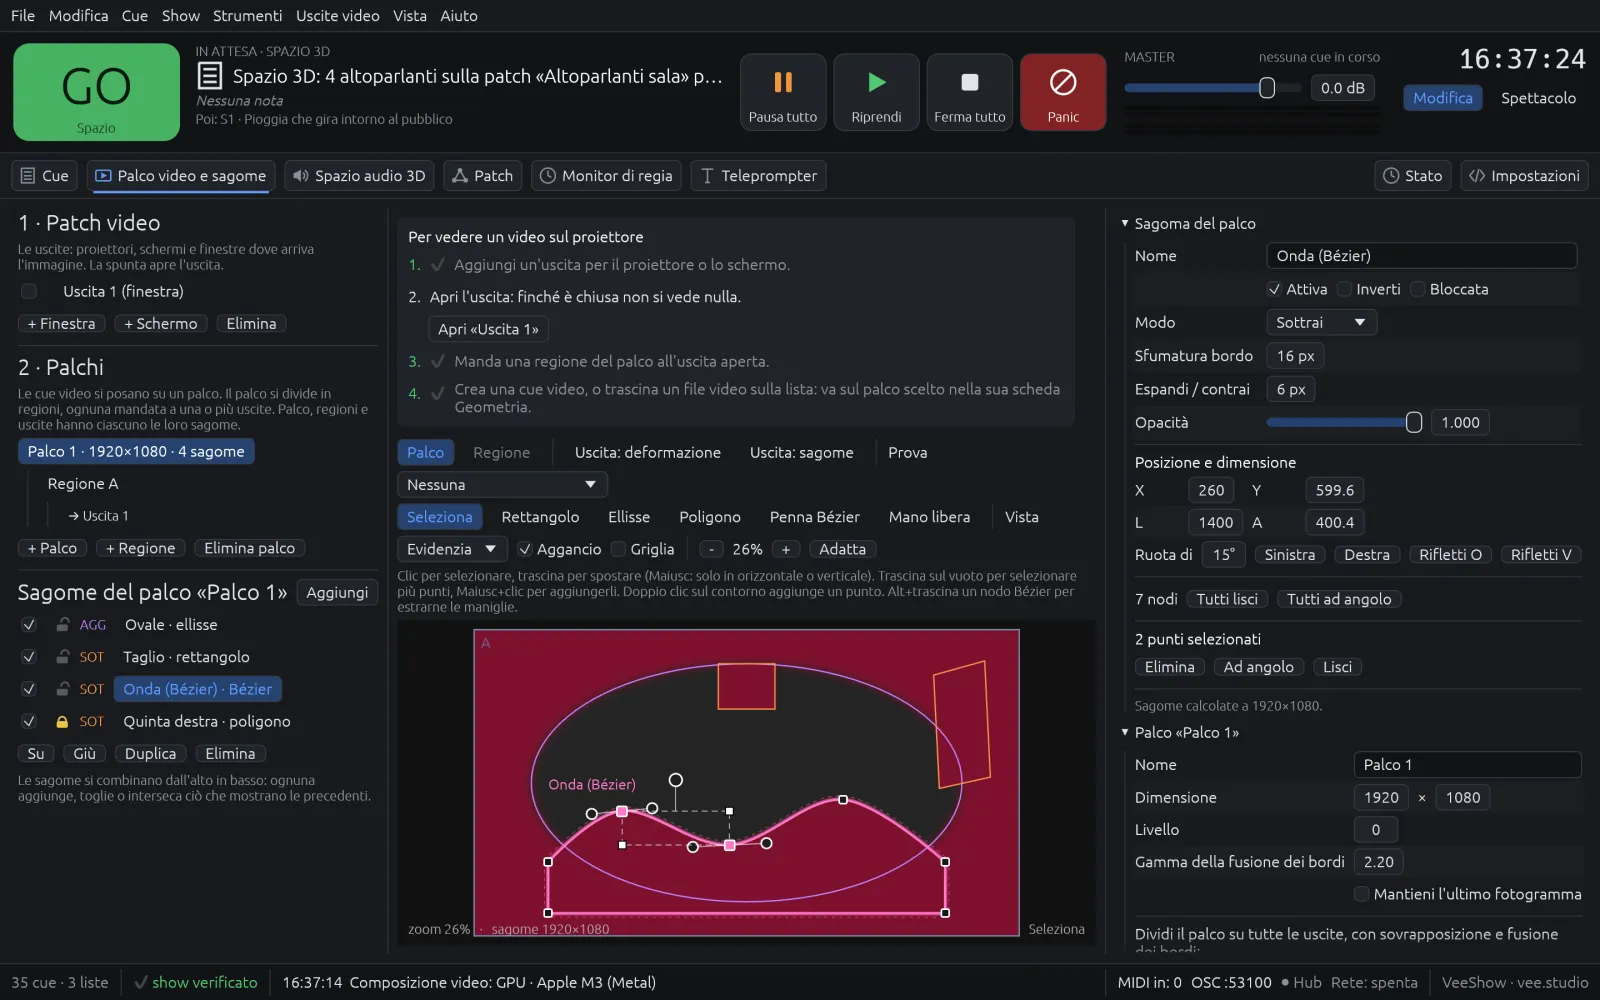Click the rotation handle circle above the selection

676,780
